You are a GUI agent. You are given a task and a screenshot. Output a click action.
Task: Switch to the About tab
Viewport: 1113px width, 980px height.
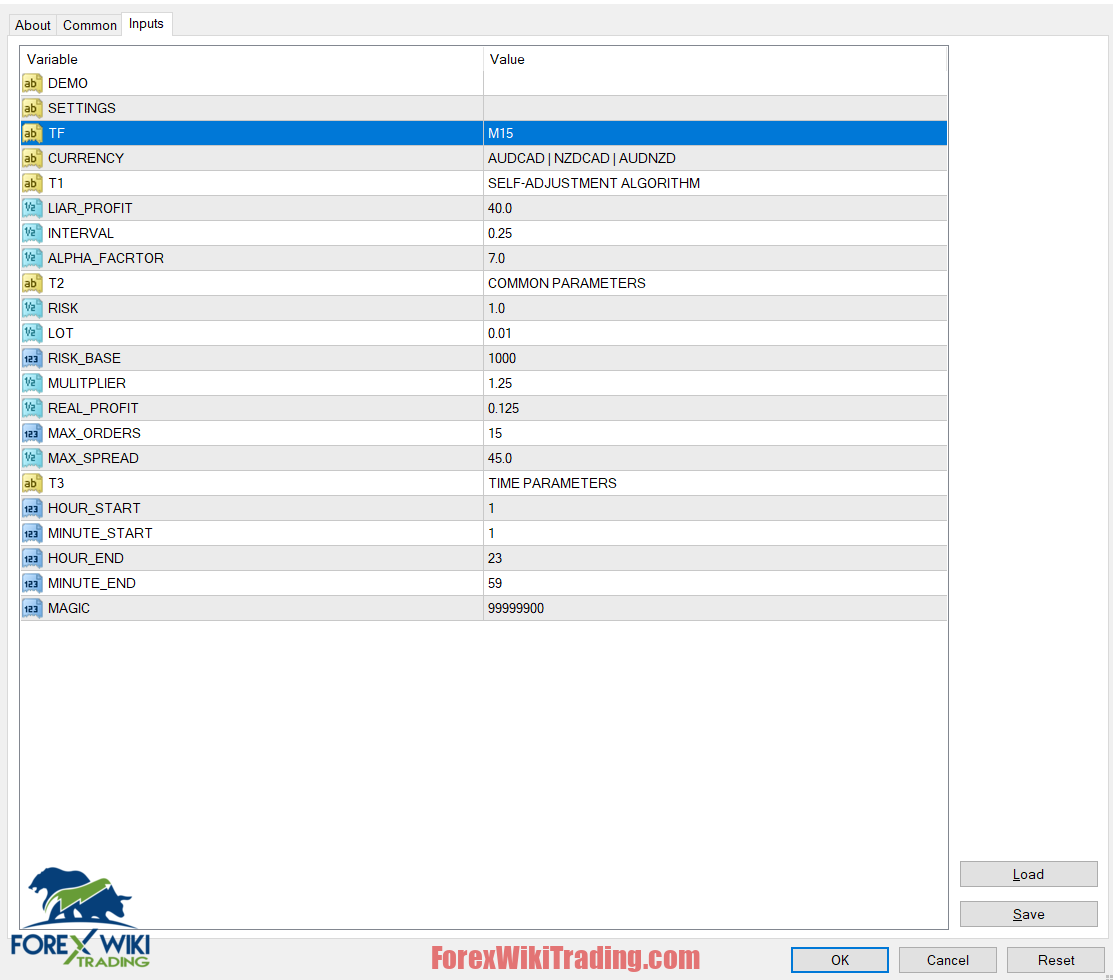click(x=32, y=25)
